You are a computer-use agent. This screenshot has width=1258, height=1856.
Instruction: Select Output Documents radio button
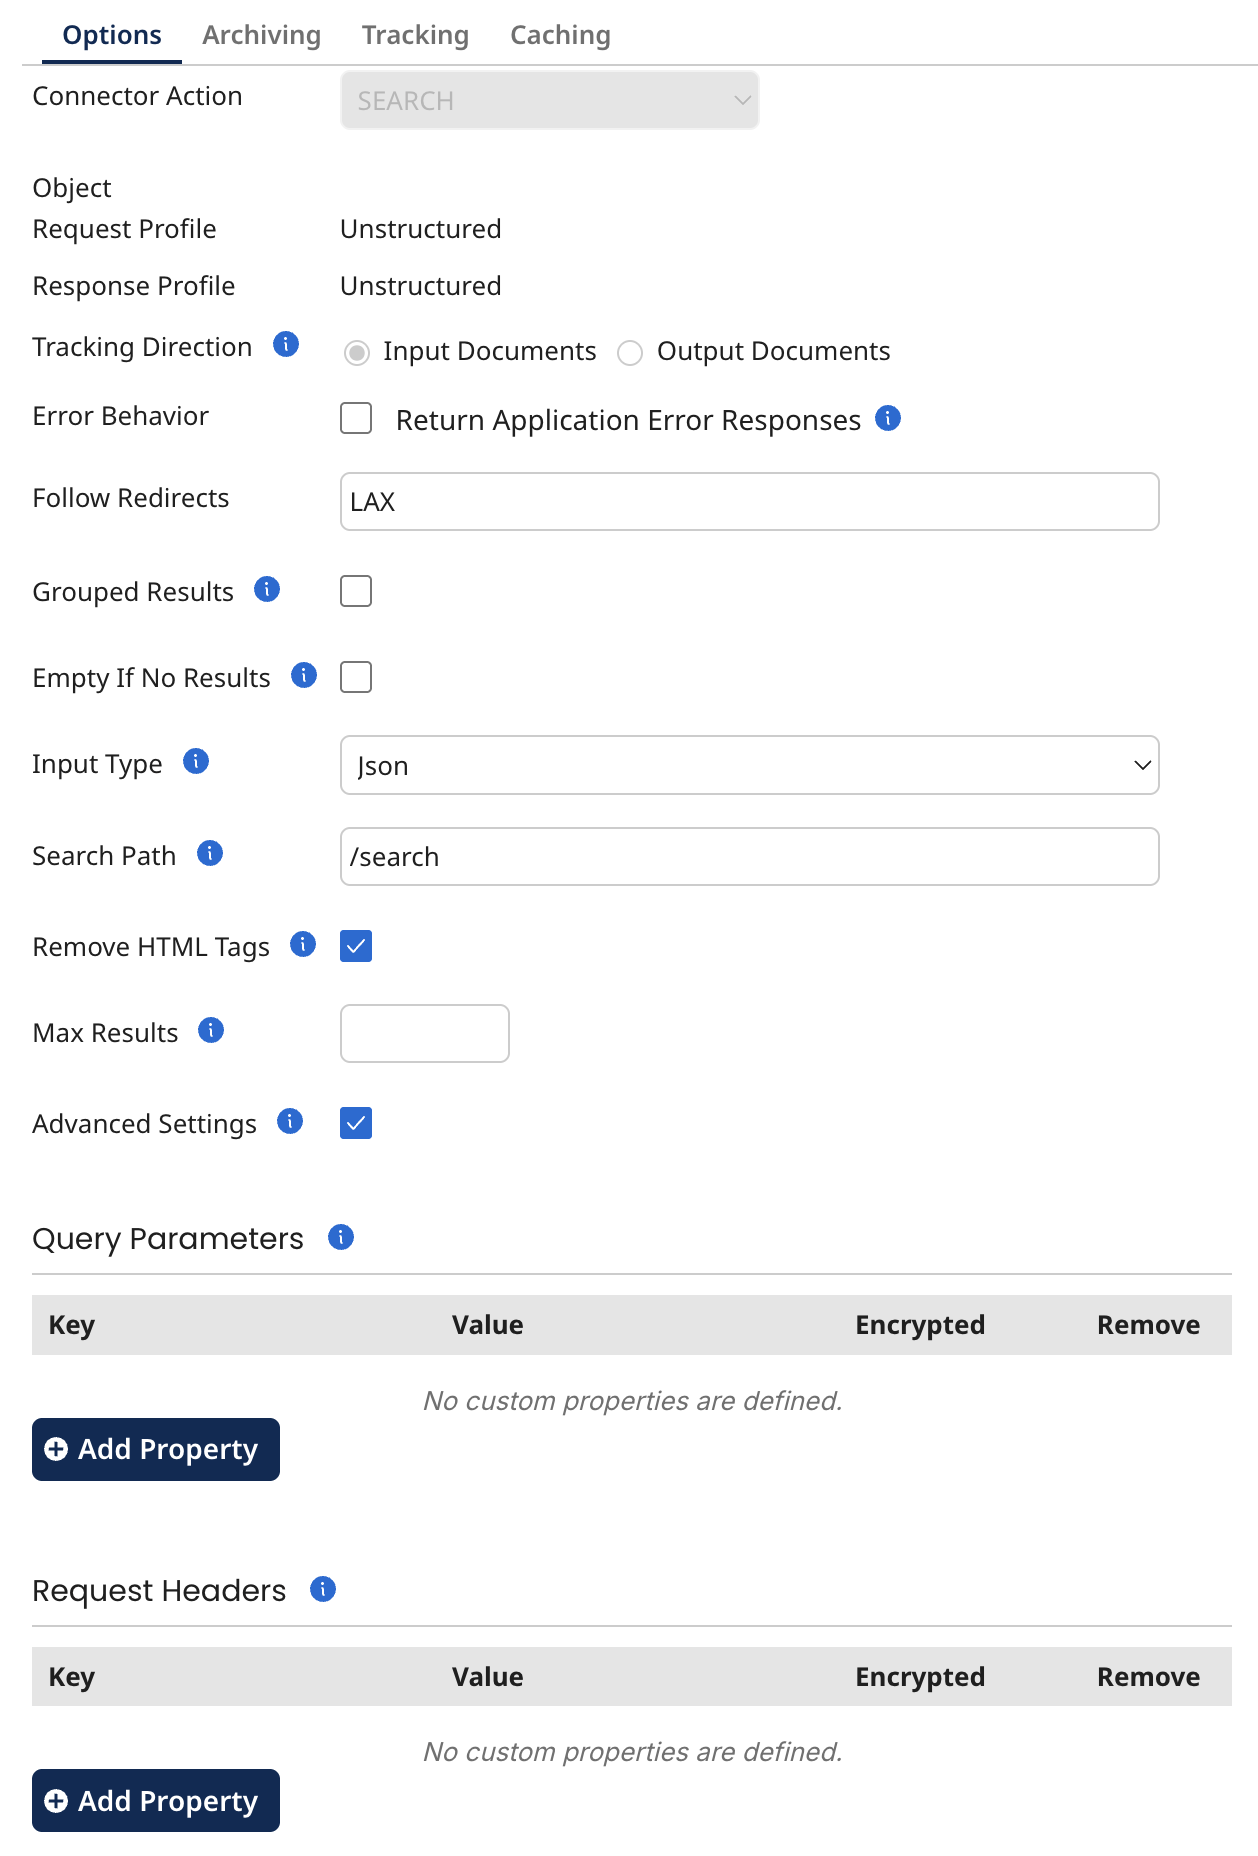tap(630, 353)
